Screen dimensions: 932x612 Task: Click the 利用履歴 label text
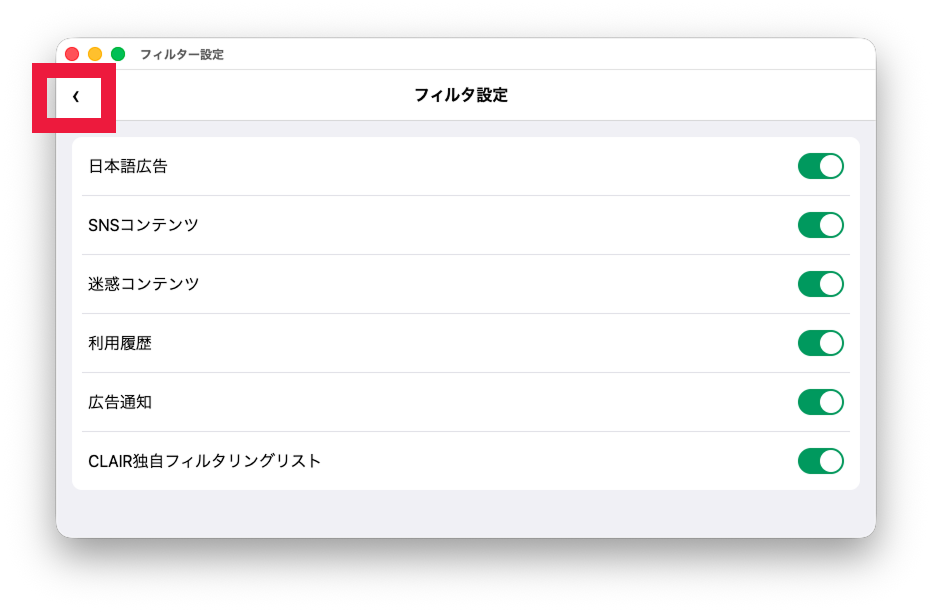tap(120, 343)
